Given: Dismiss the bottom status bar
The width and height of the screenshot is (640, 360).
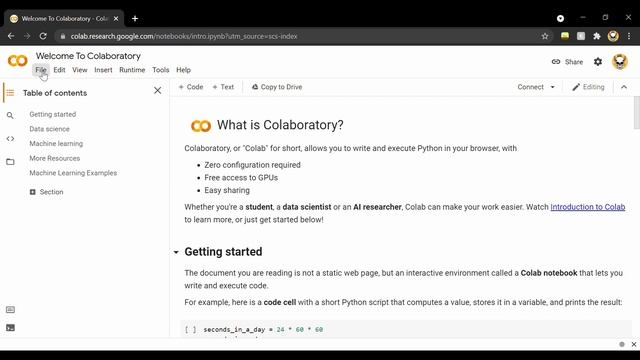Looking at the screenshot, I should coord(634,344).
